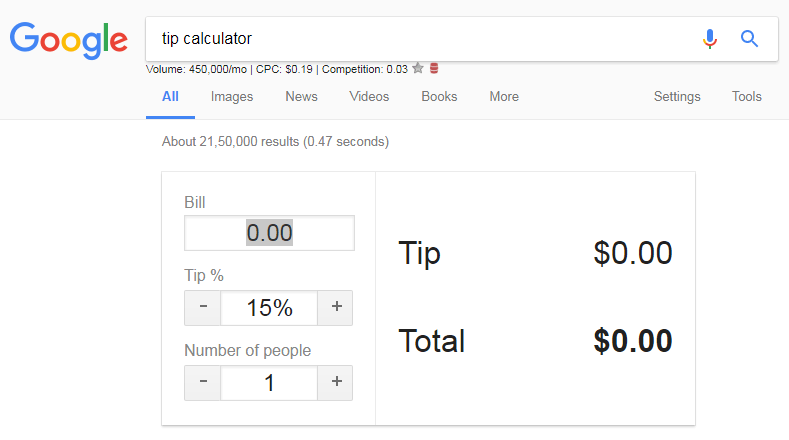
Task: Increase the tip percentage with plus
Action: pyautogui.click(x=336, y=308)
